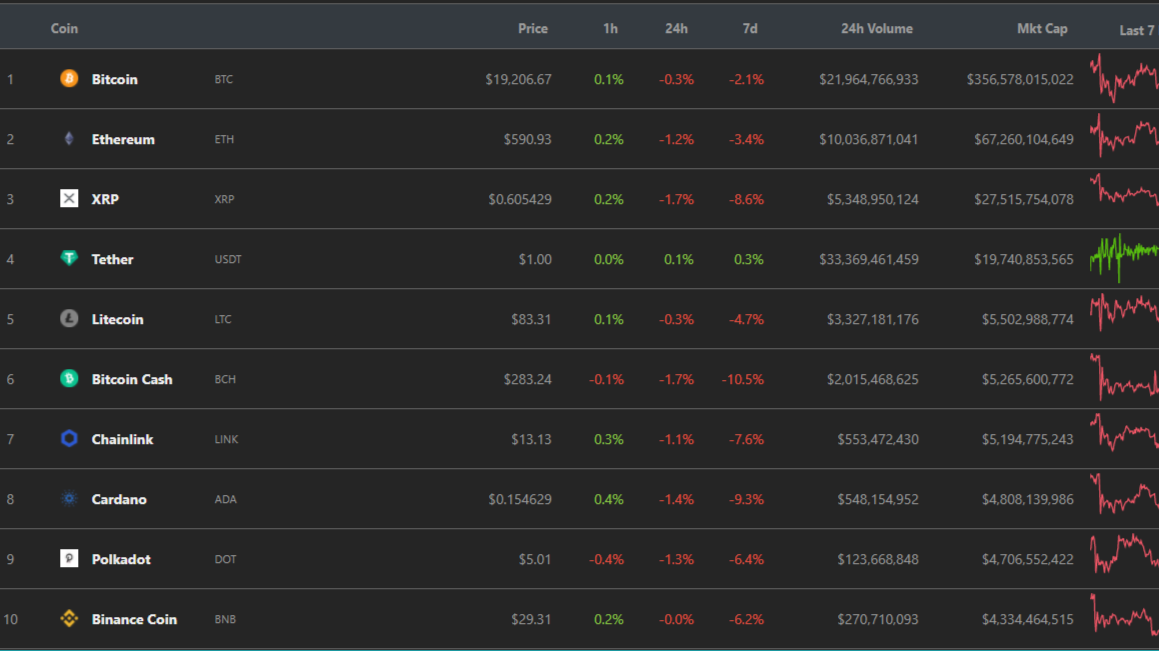Viewport: 1159px width, 651px height.
Task: Open the Cardano coin name link
Action: point(119,500)
